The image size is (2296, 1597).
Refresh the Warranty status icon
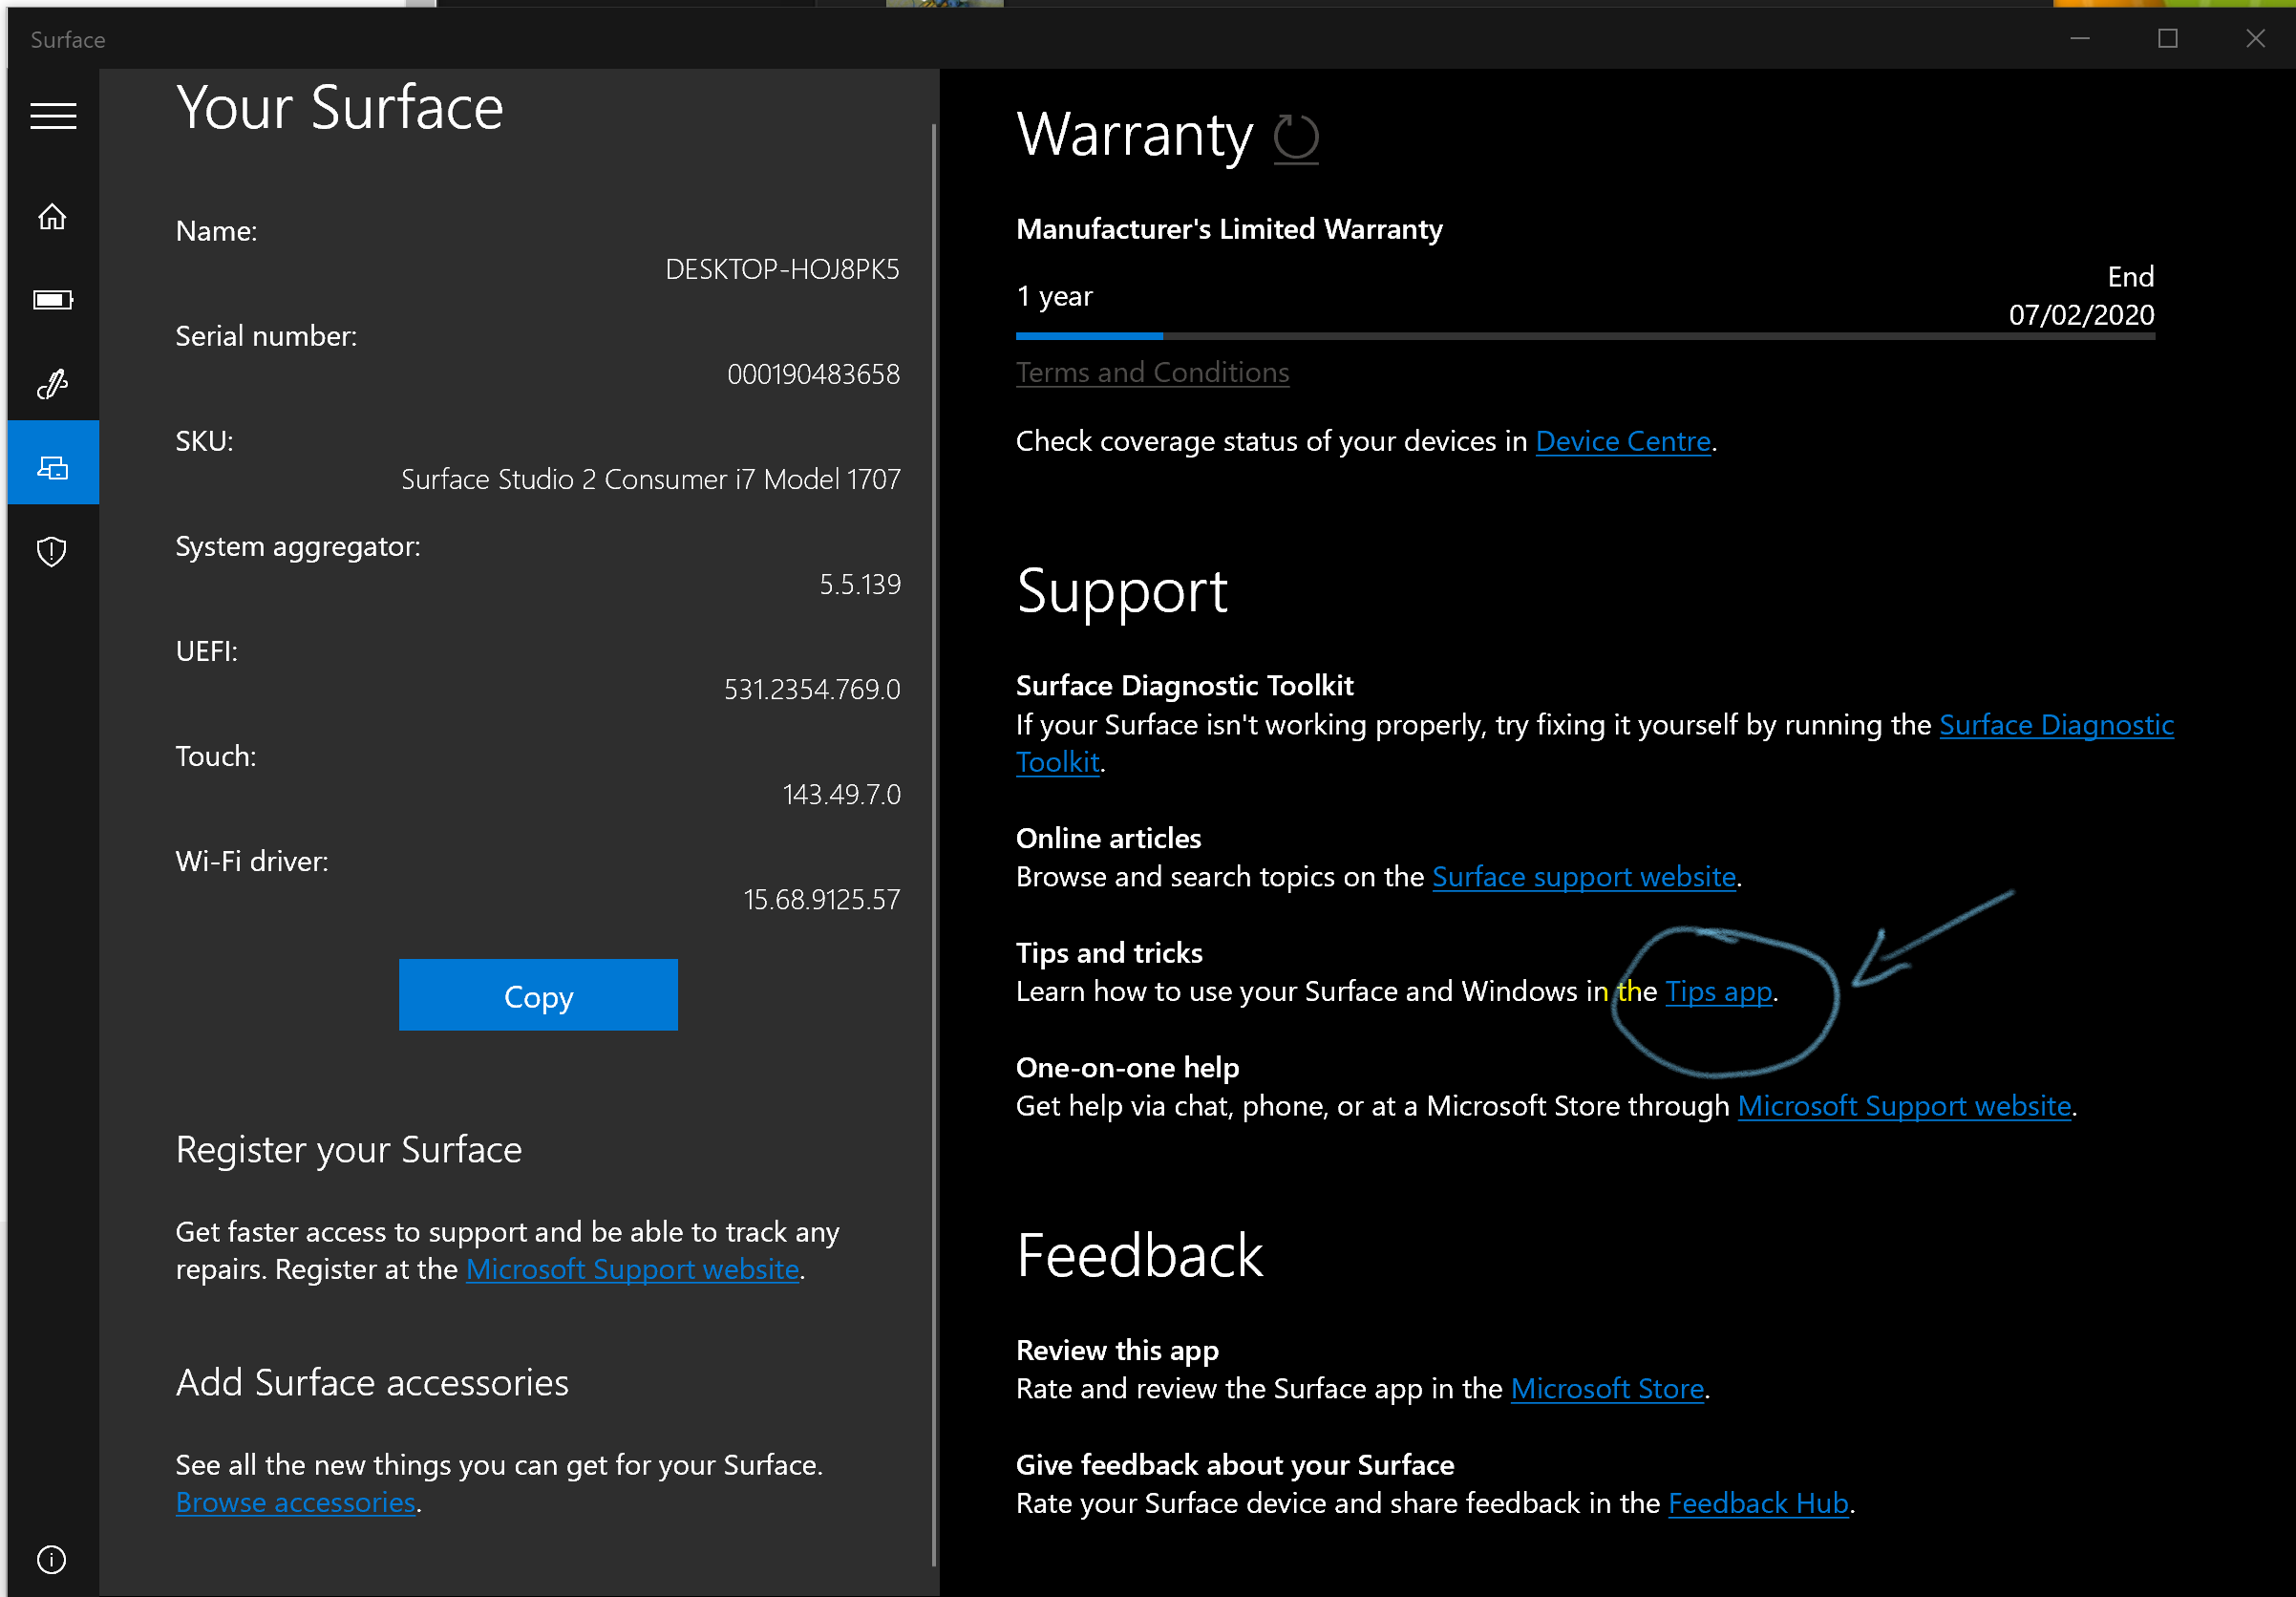point(1296,137)
